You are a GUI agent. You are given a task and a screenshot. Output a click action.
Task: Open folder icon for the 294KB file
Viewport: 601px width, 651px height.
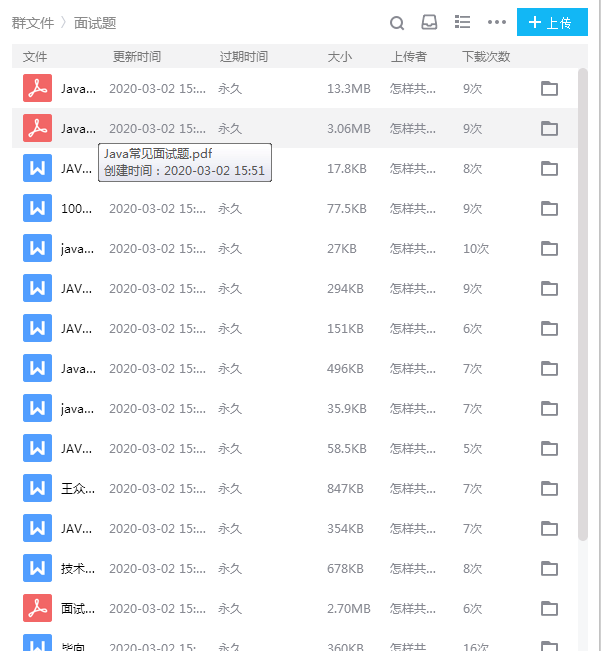pos(549,288)
